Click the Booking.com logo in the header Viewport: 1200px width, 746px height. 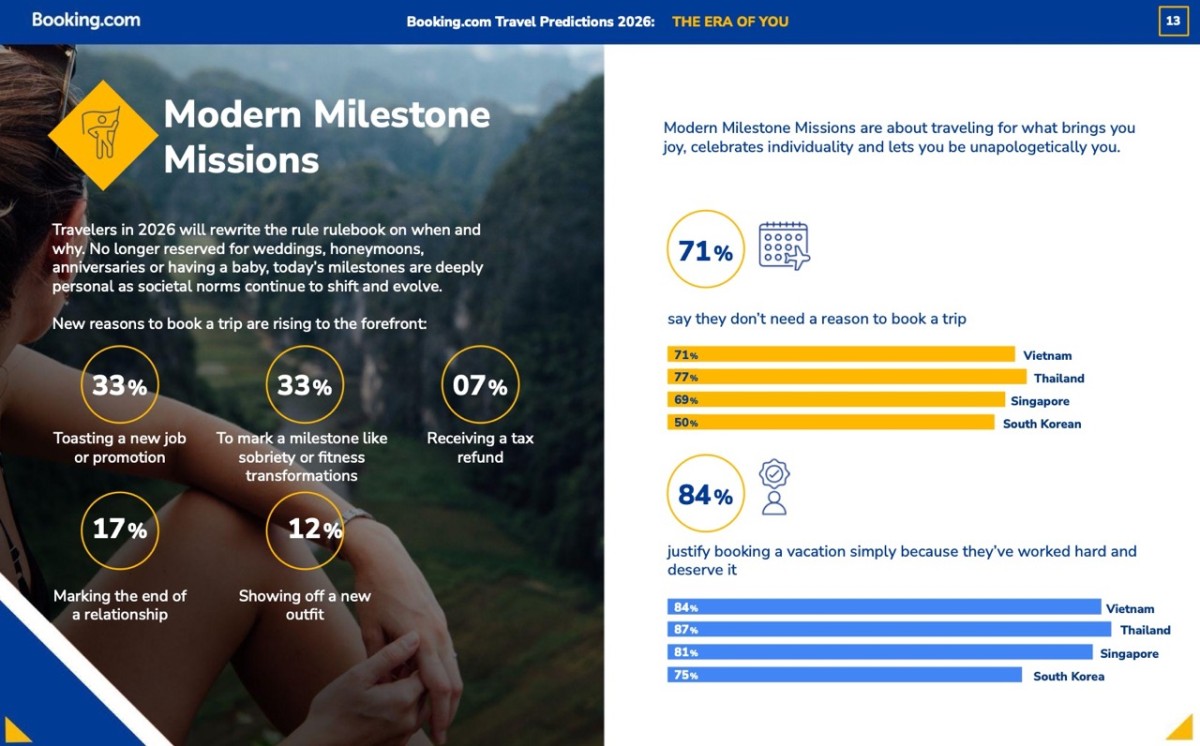pyautogui.click(x=86, y=20)
